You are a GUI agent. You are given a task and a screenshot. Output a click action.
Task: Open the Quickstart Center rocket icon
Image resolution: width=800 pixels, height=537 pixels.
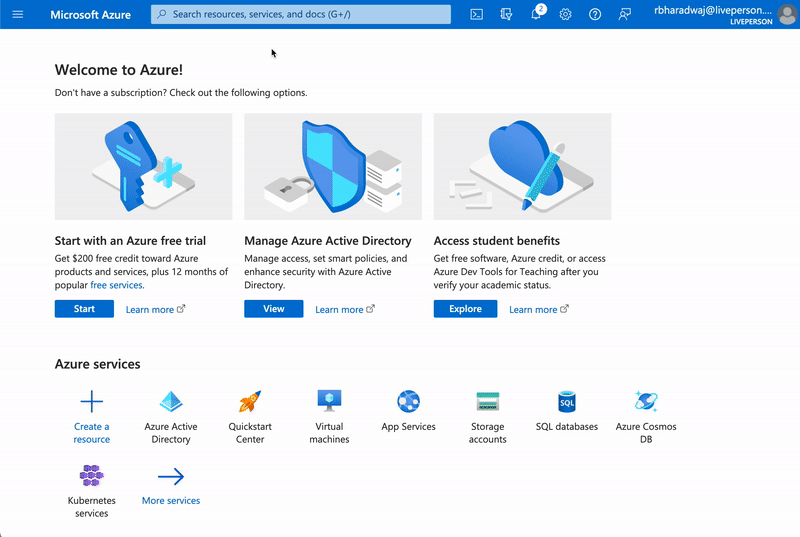(x=250, y=401)
